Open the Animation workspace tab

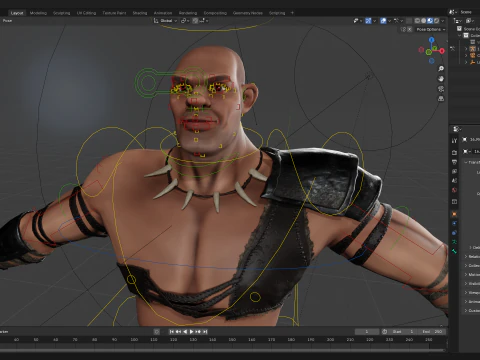(163, 13)
